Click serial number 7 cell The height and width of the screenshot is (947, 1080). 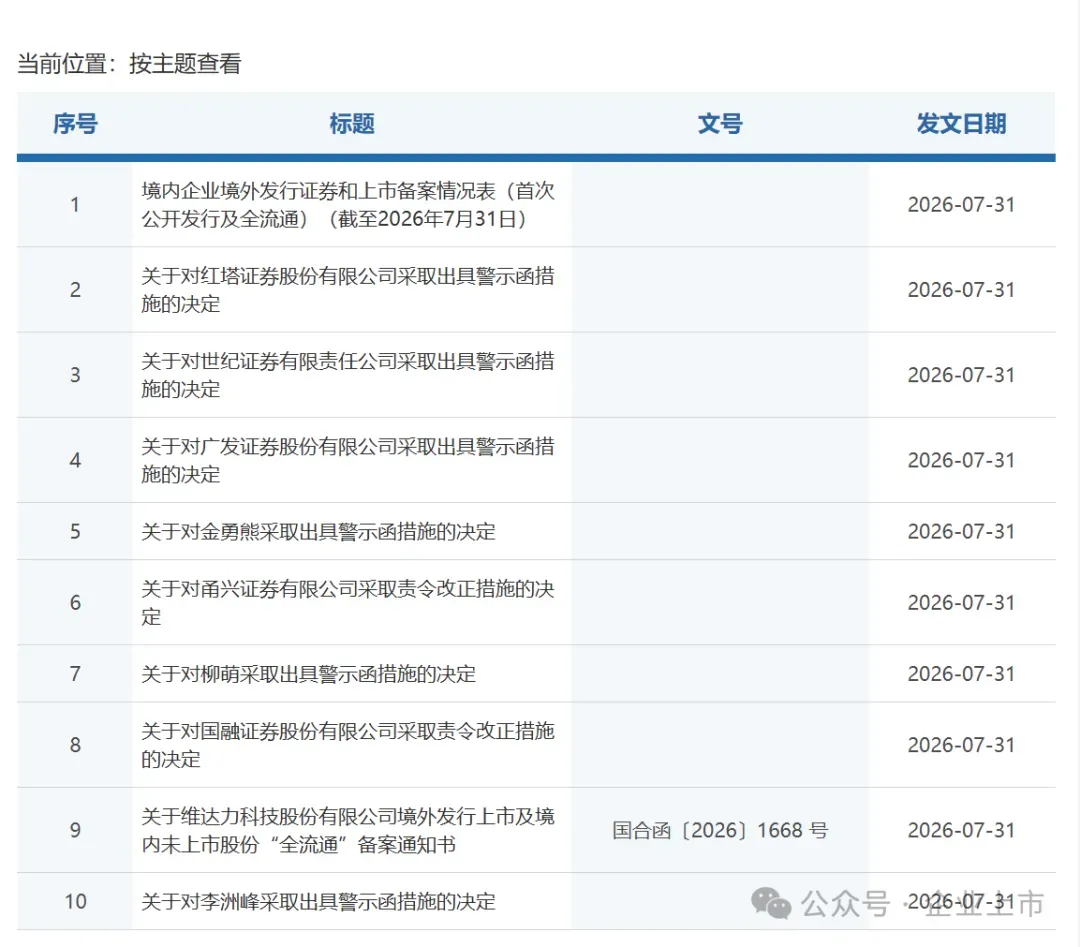tap(75, 674)
